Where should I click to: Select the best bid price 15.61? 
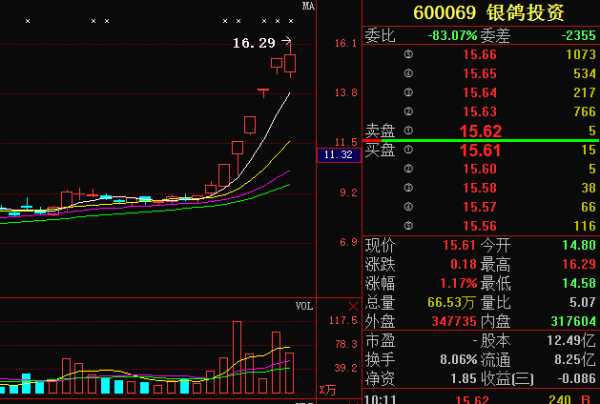(x=480, y=150)
